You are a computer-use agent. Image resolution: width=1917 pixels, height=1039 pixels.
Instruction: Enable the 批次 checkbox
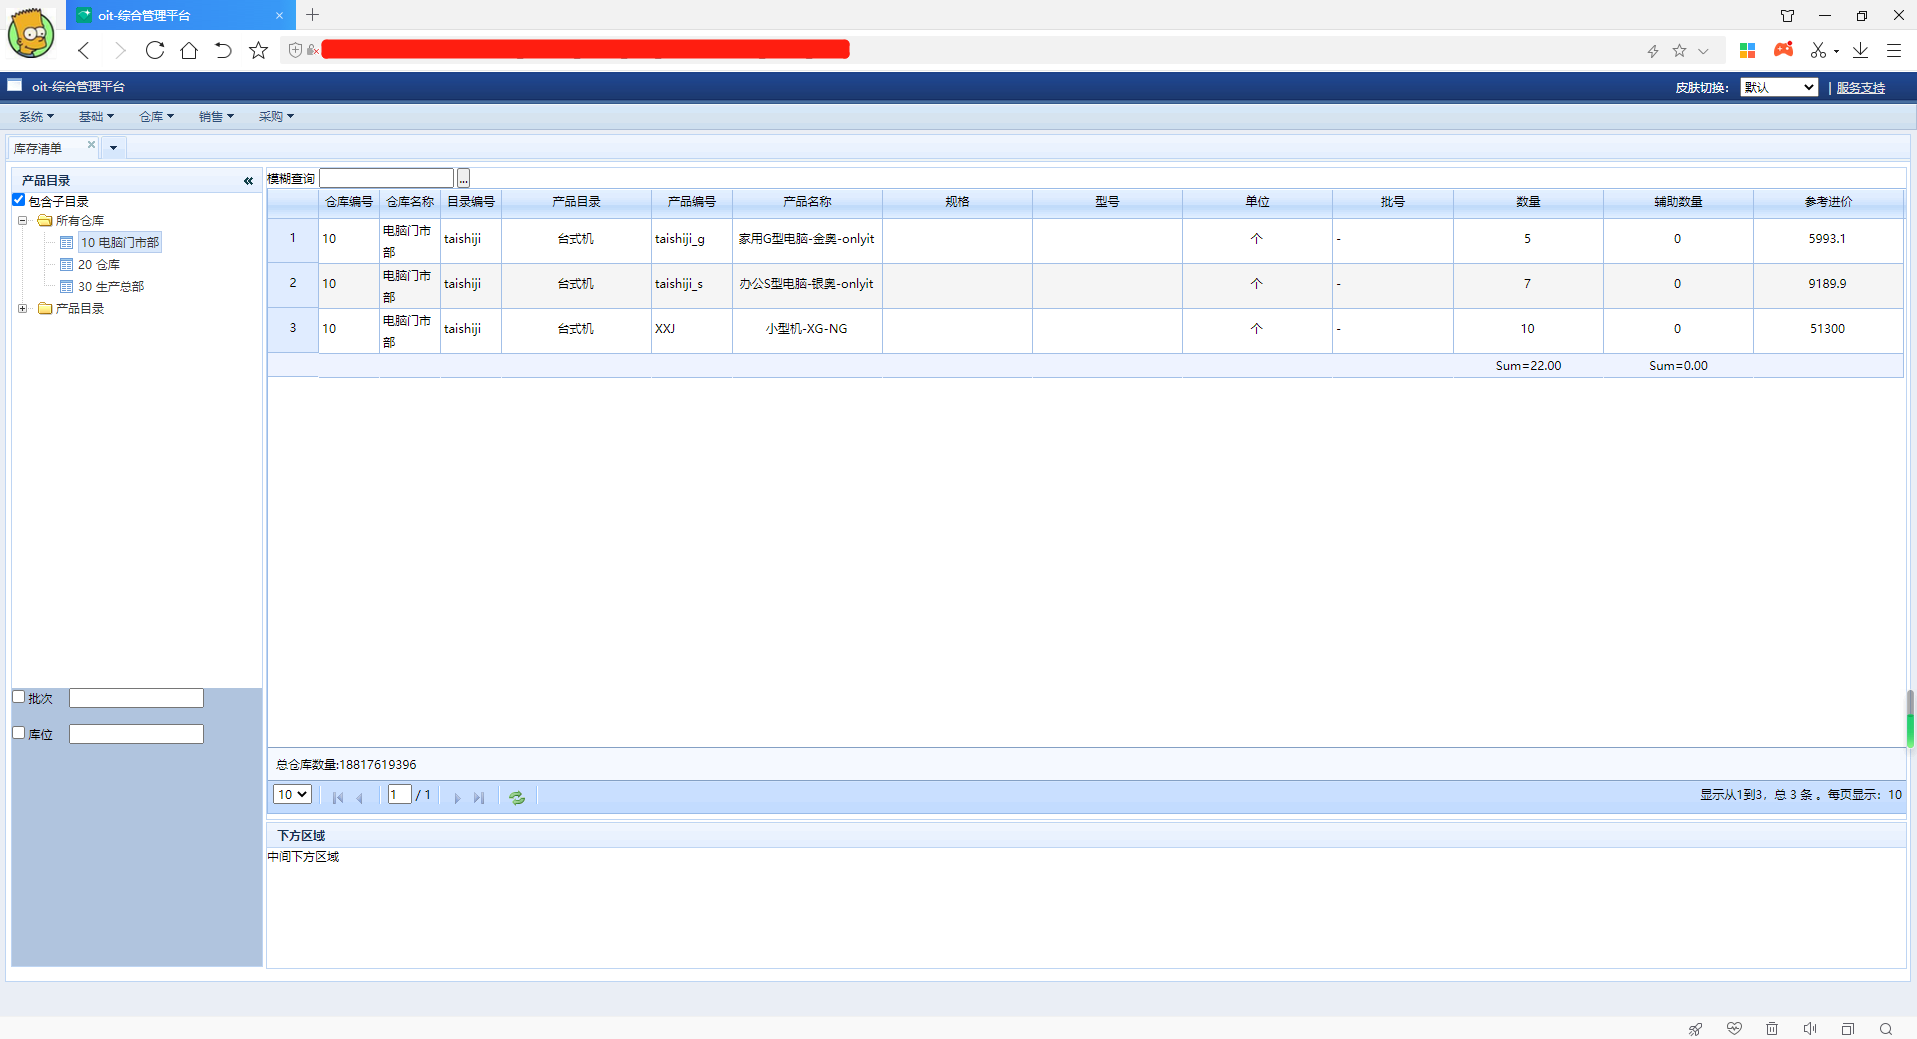pyautogui.click(x=19, y=697)
